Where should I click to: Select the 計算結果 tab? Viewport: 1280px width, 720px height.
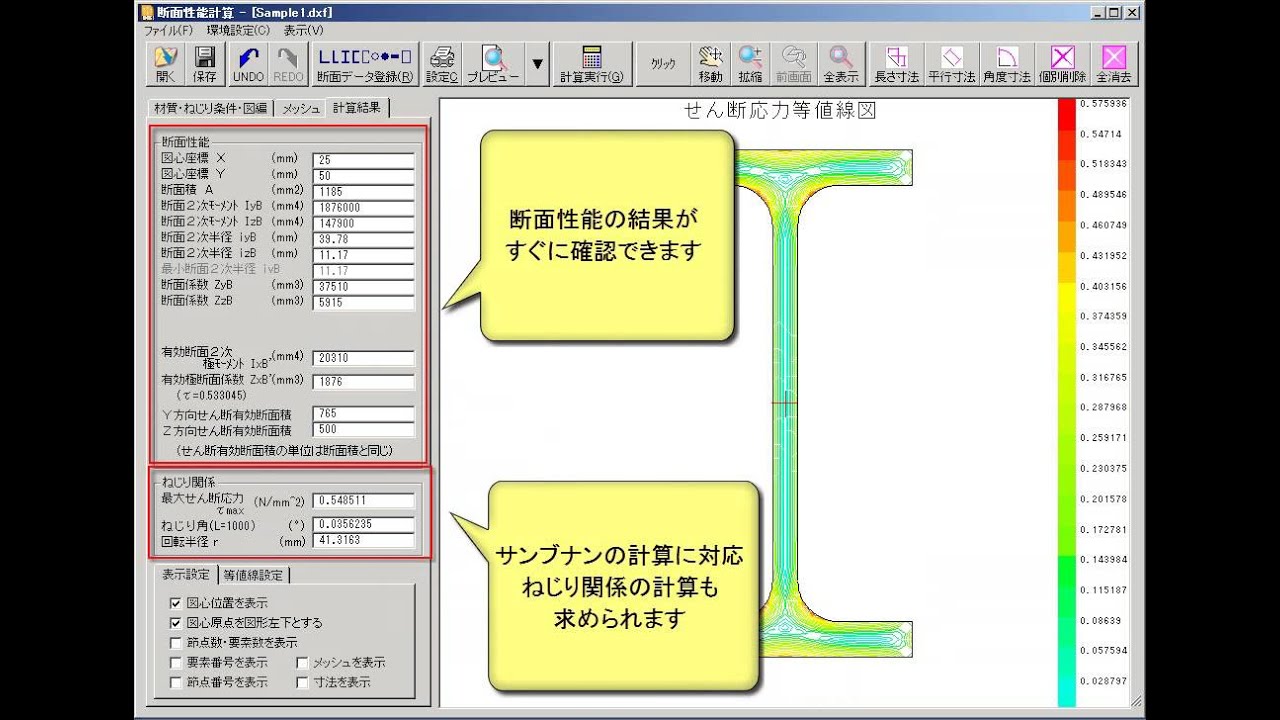point(357,107)
